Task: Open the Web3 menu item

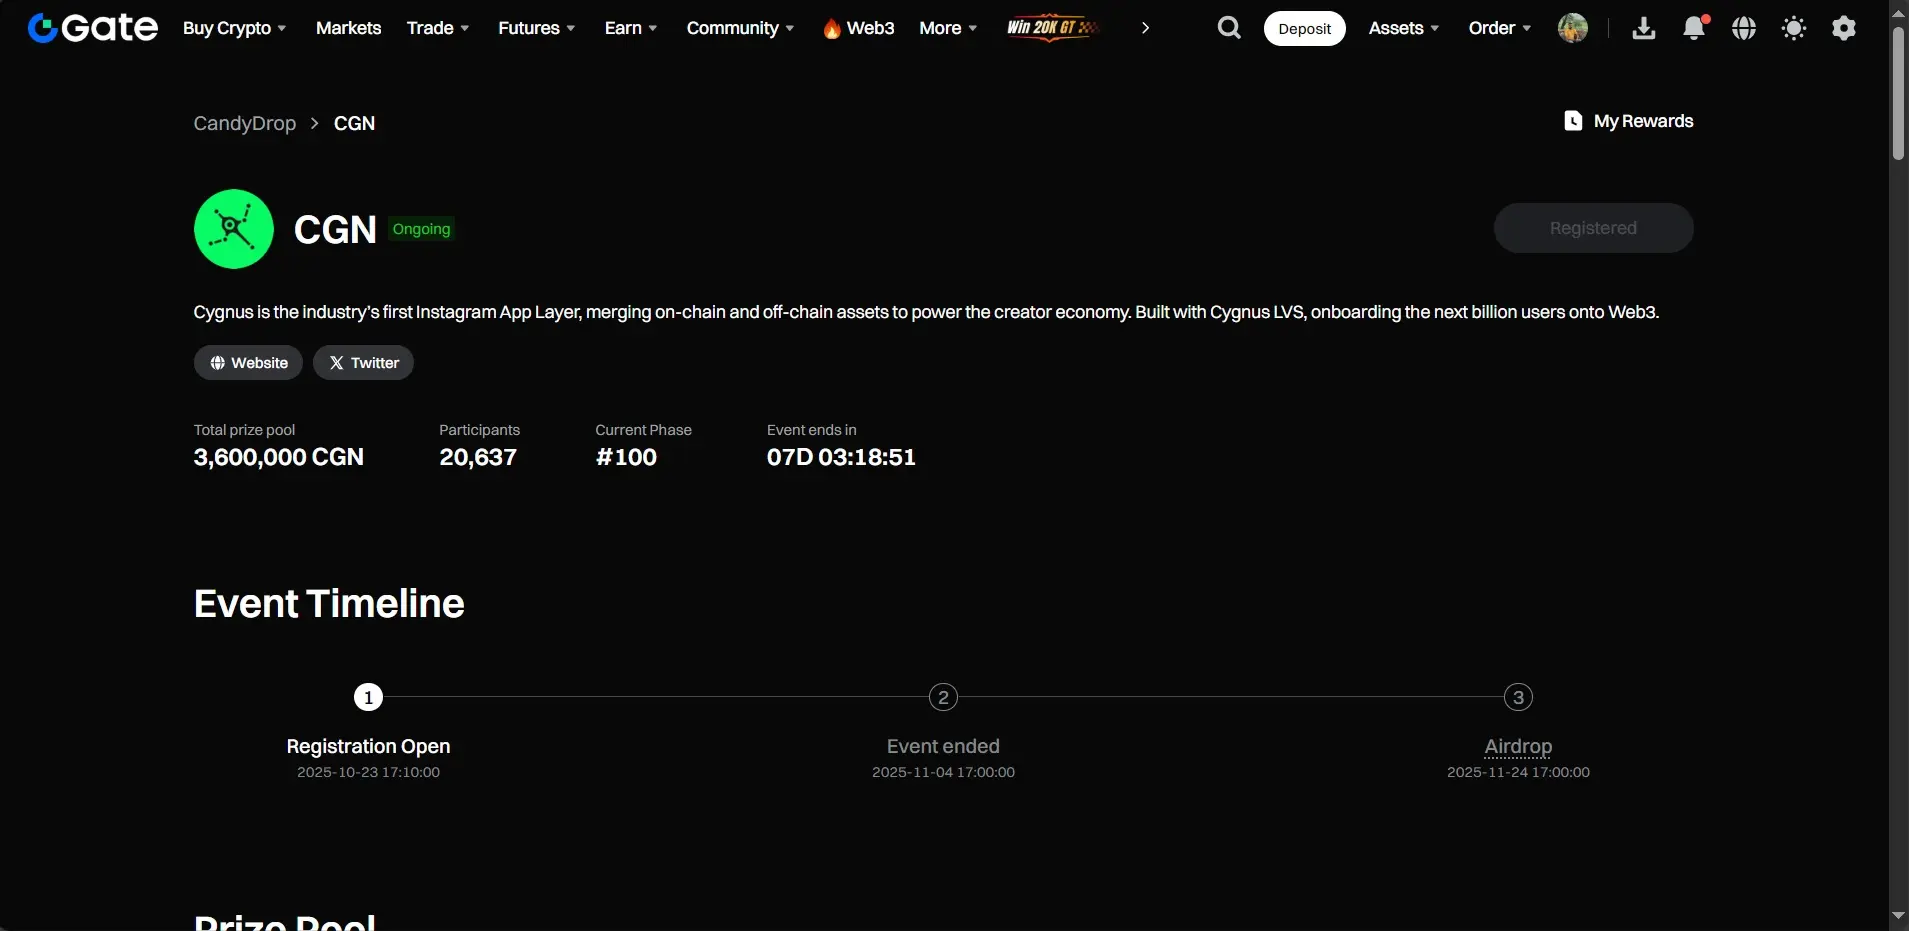Action: 871,28
